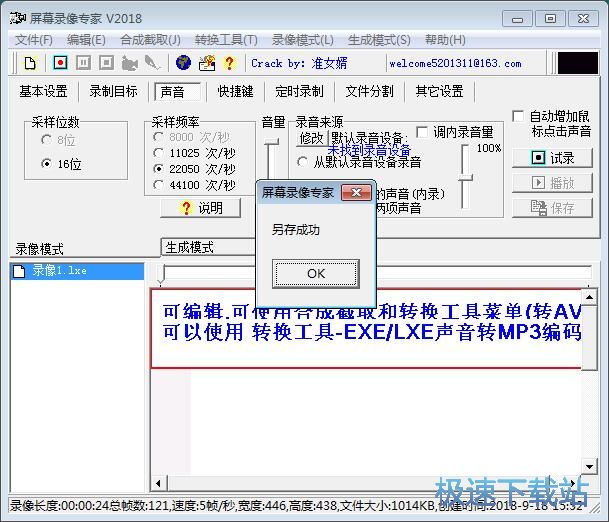Click the preview scroll left arrow
The width and height of the screenshot is (609, 522).
158,483
